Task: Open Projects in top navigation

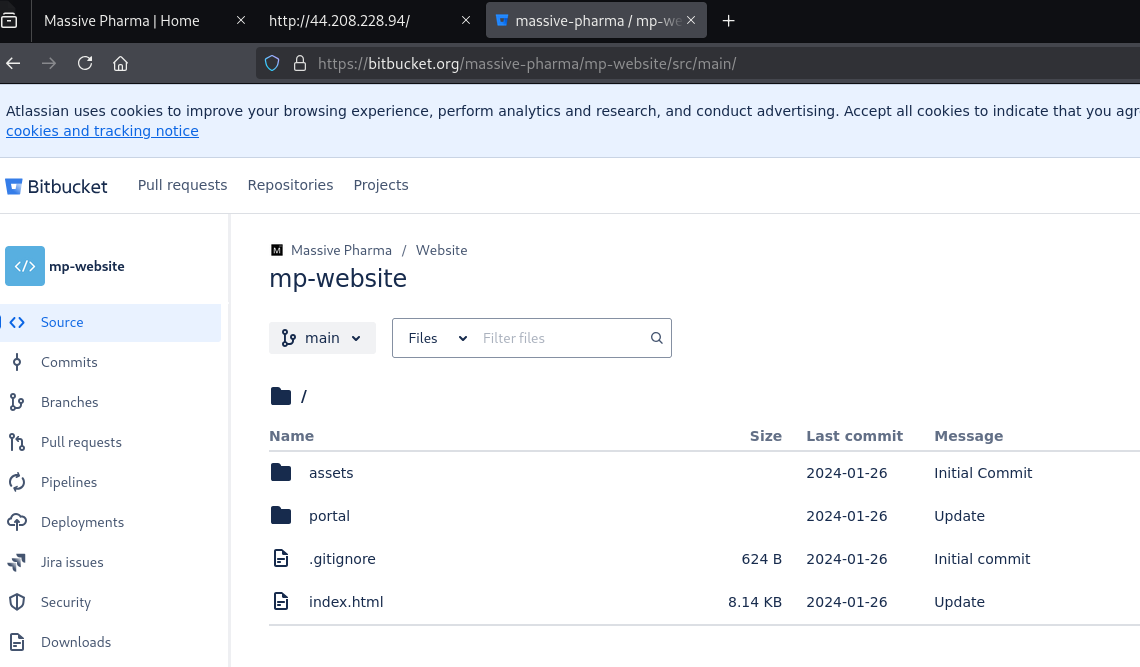Action: pyautogui.click(x=381, y=185)
